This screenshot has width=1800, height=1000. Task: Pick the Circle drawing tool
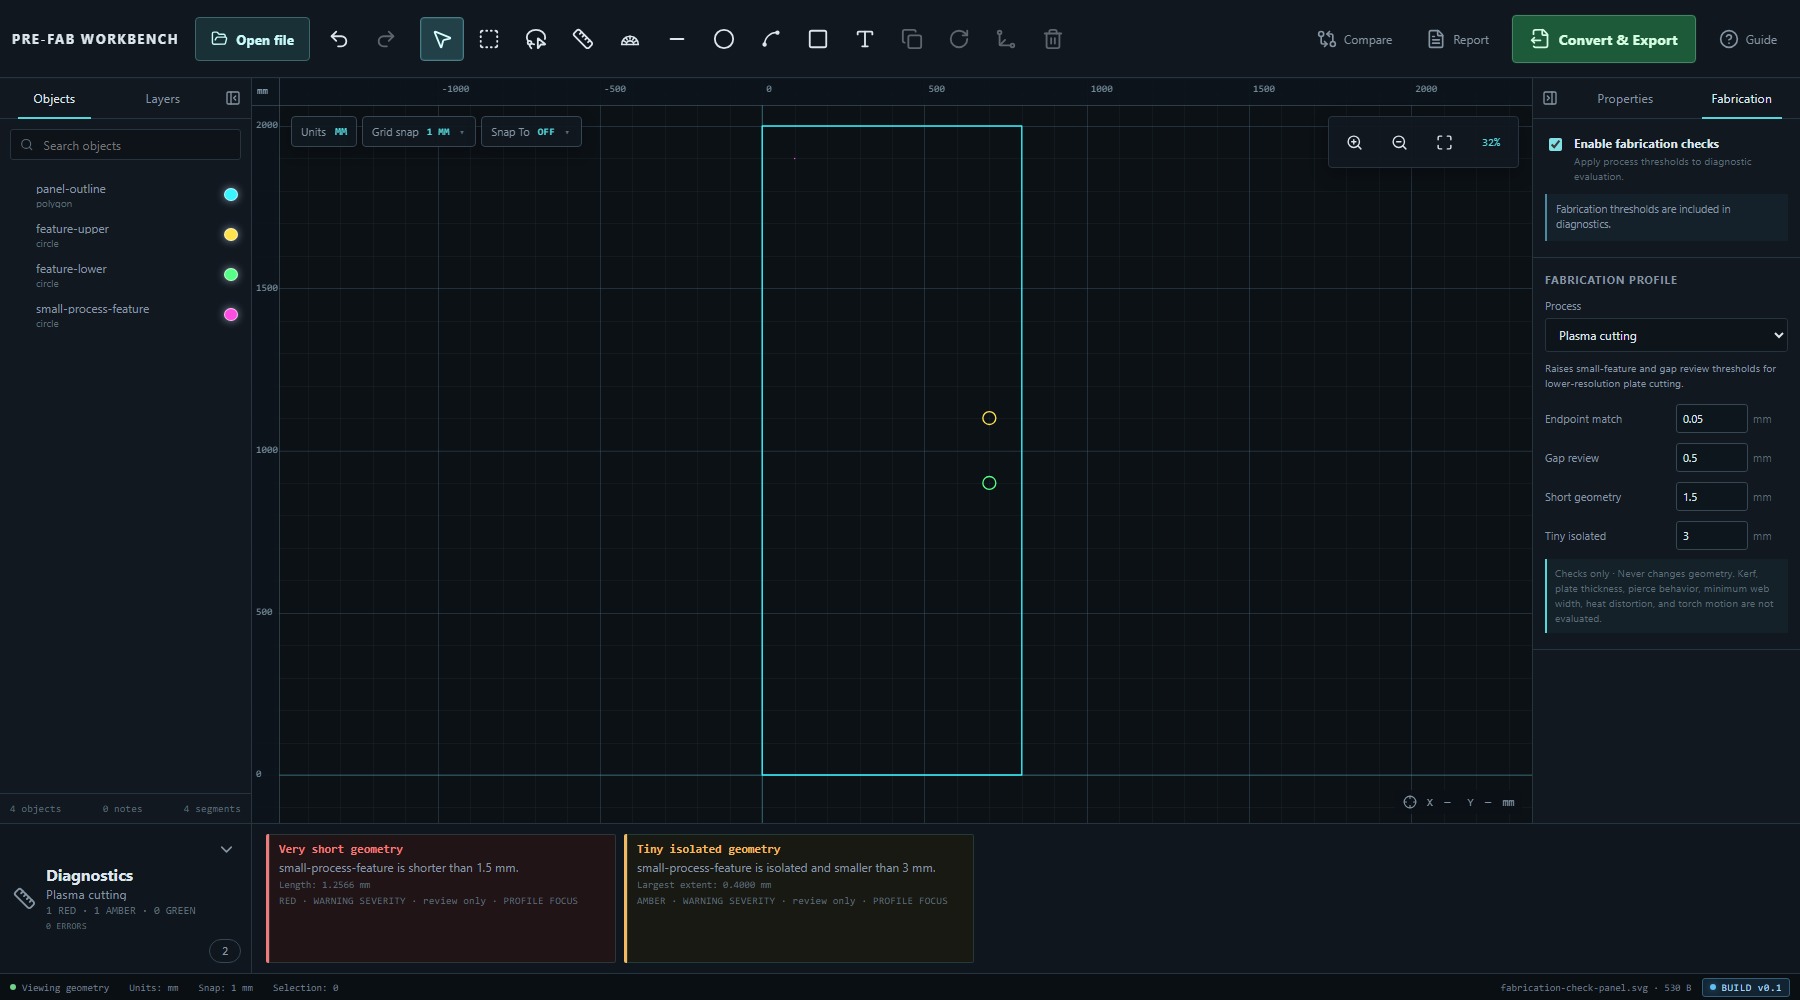pos(724,39)
